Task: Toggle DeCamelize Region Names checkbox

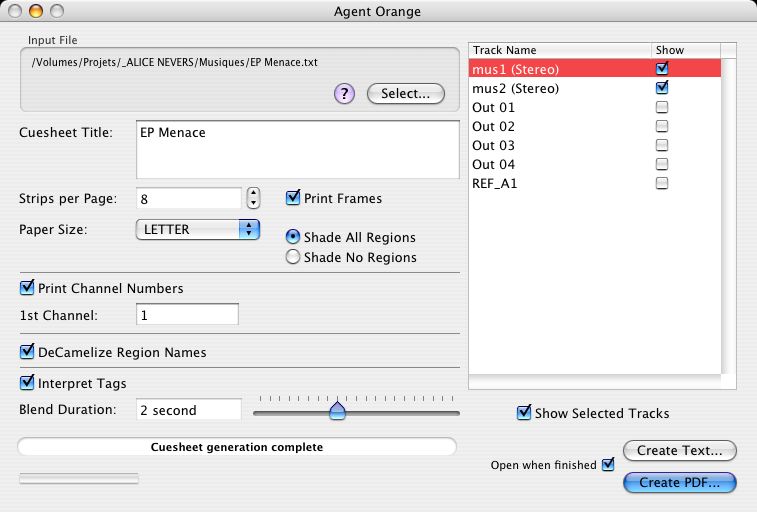Action: (x=27, y=352)
